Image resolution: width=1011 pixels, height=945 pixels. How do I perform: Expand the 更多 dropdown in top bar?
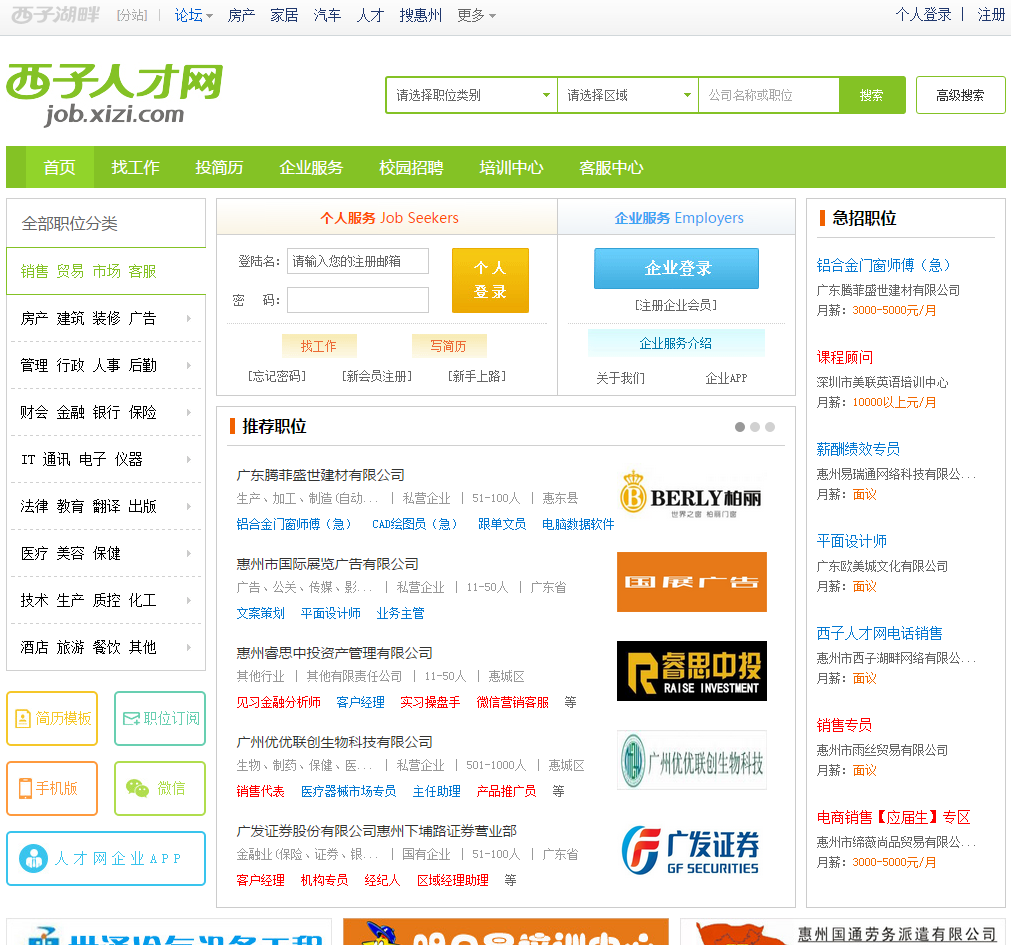(x=476, y=15)
